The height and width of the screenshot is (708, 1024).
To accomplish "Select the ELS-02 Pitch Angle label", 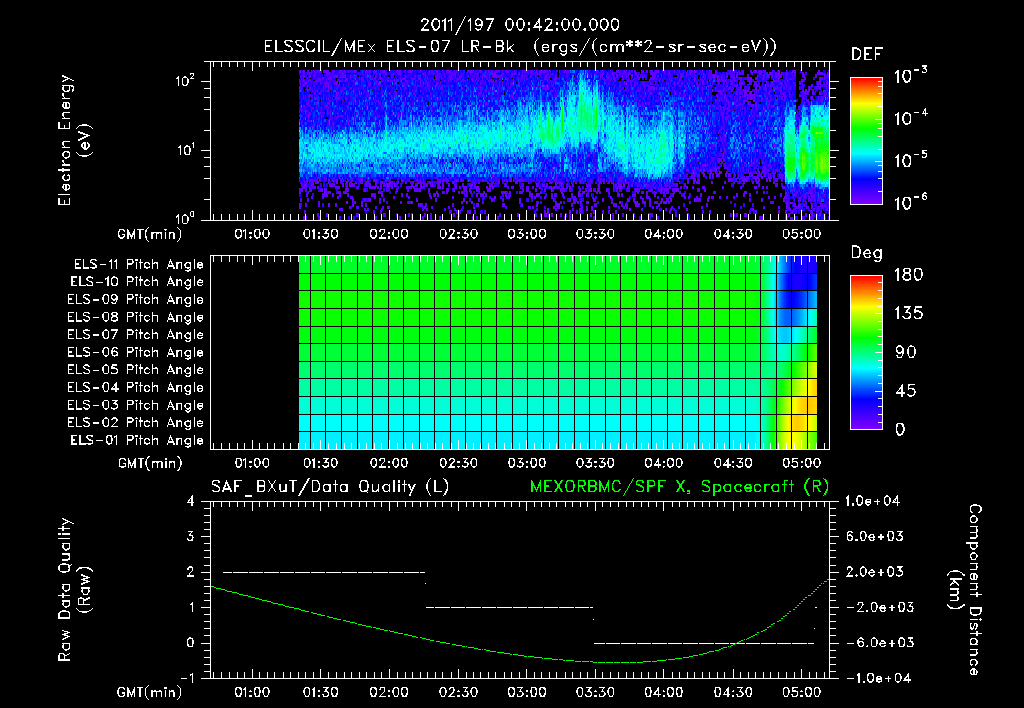I will coord(135,423).
